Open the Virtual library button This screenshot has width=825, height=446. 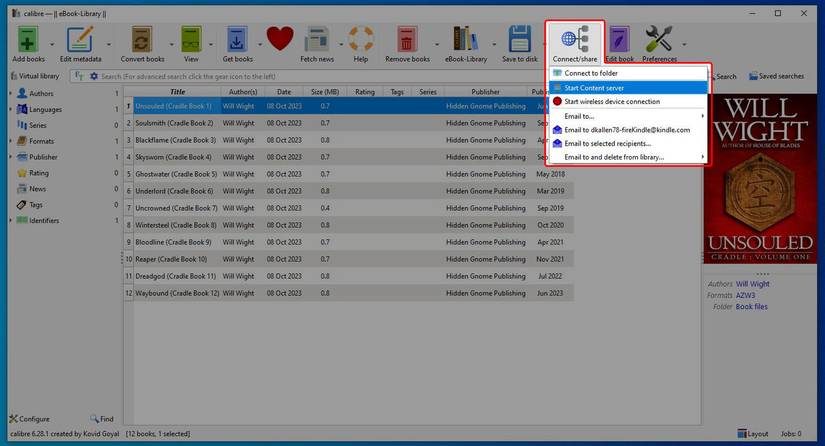pos(35,76)
